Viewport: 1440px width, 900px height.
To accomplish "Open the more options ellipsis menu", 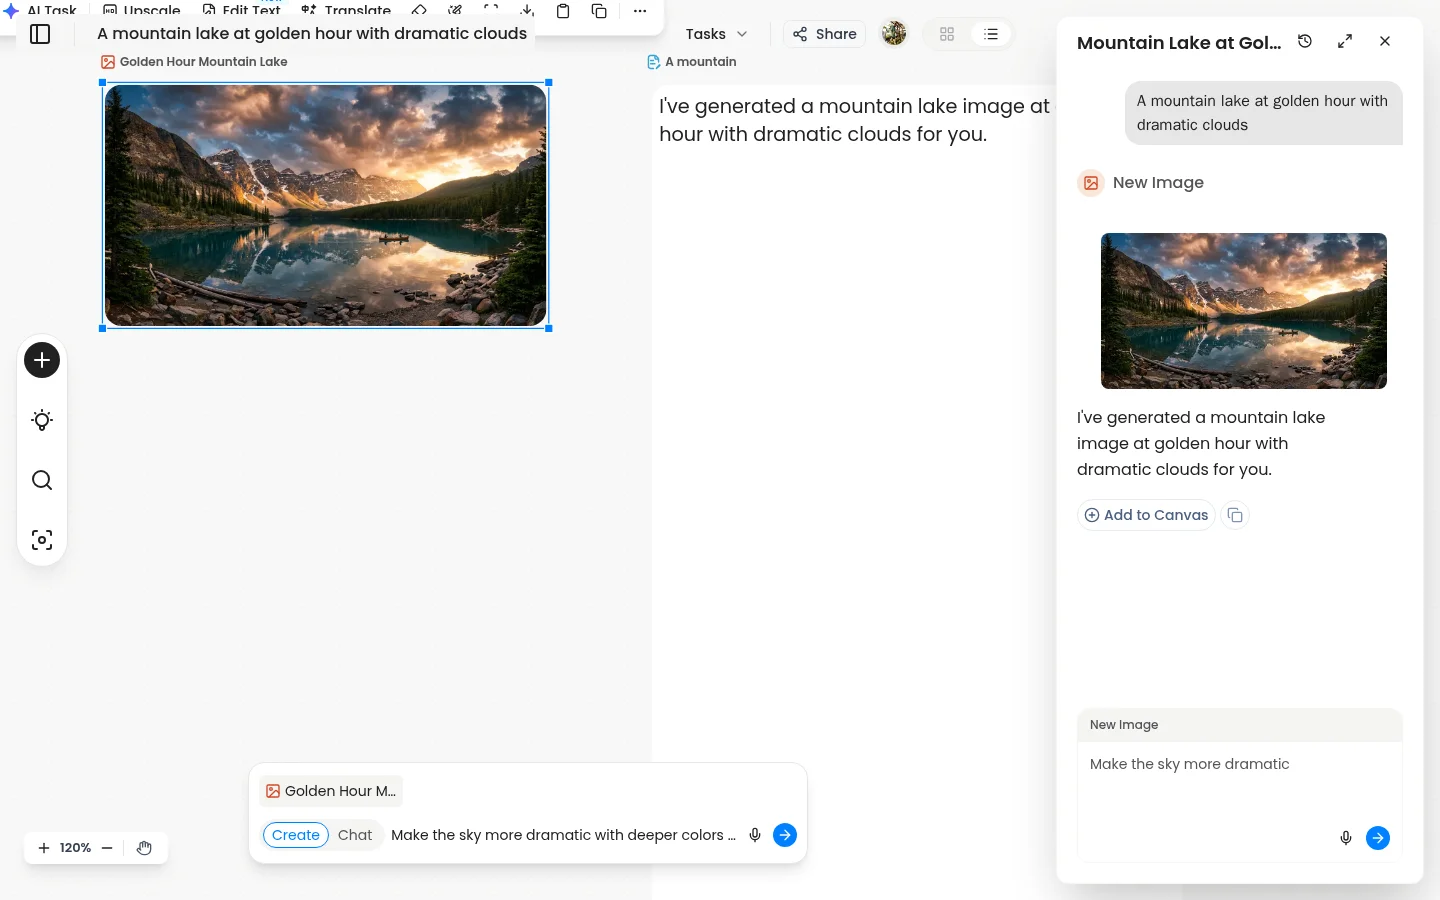I will pyautogui.click(x=640, y=11).
